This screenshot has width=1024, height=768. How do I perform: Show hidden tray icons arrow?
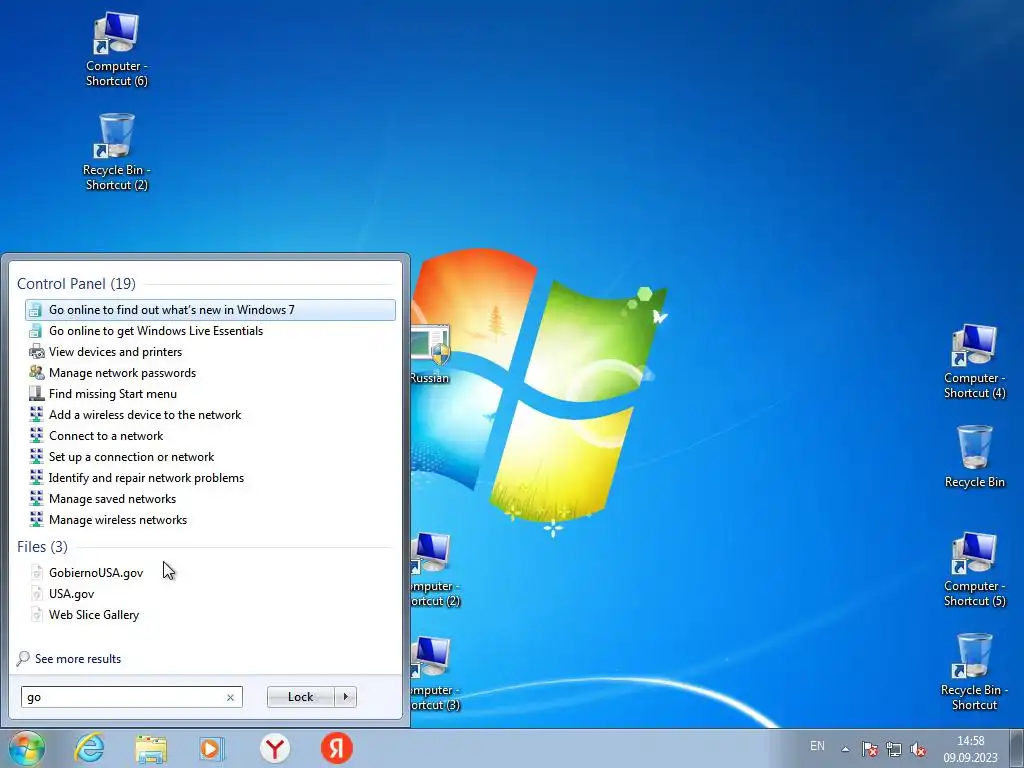click(845, 749)
